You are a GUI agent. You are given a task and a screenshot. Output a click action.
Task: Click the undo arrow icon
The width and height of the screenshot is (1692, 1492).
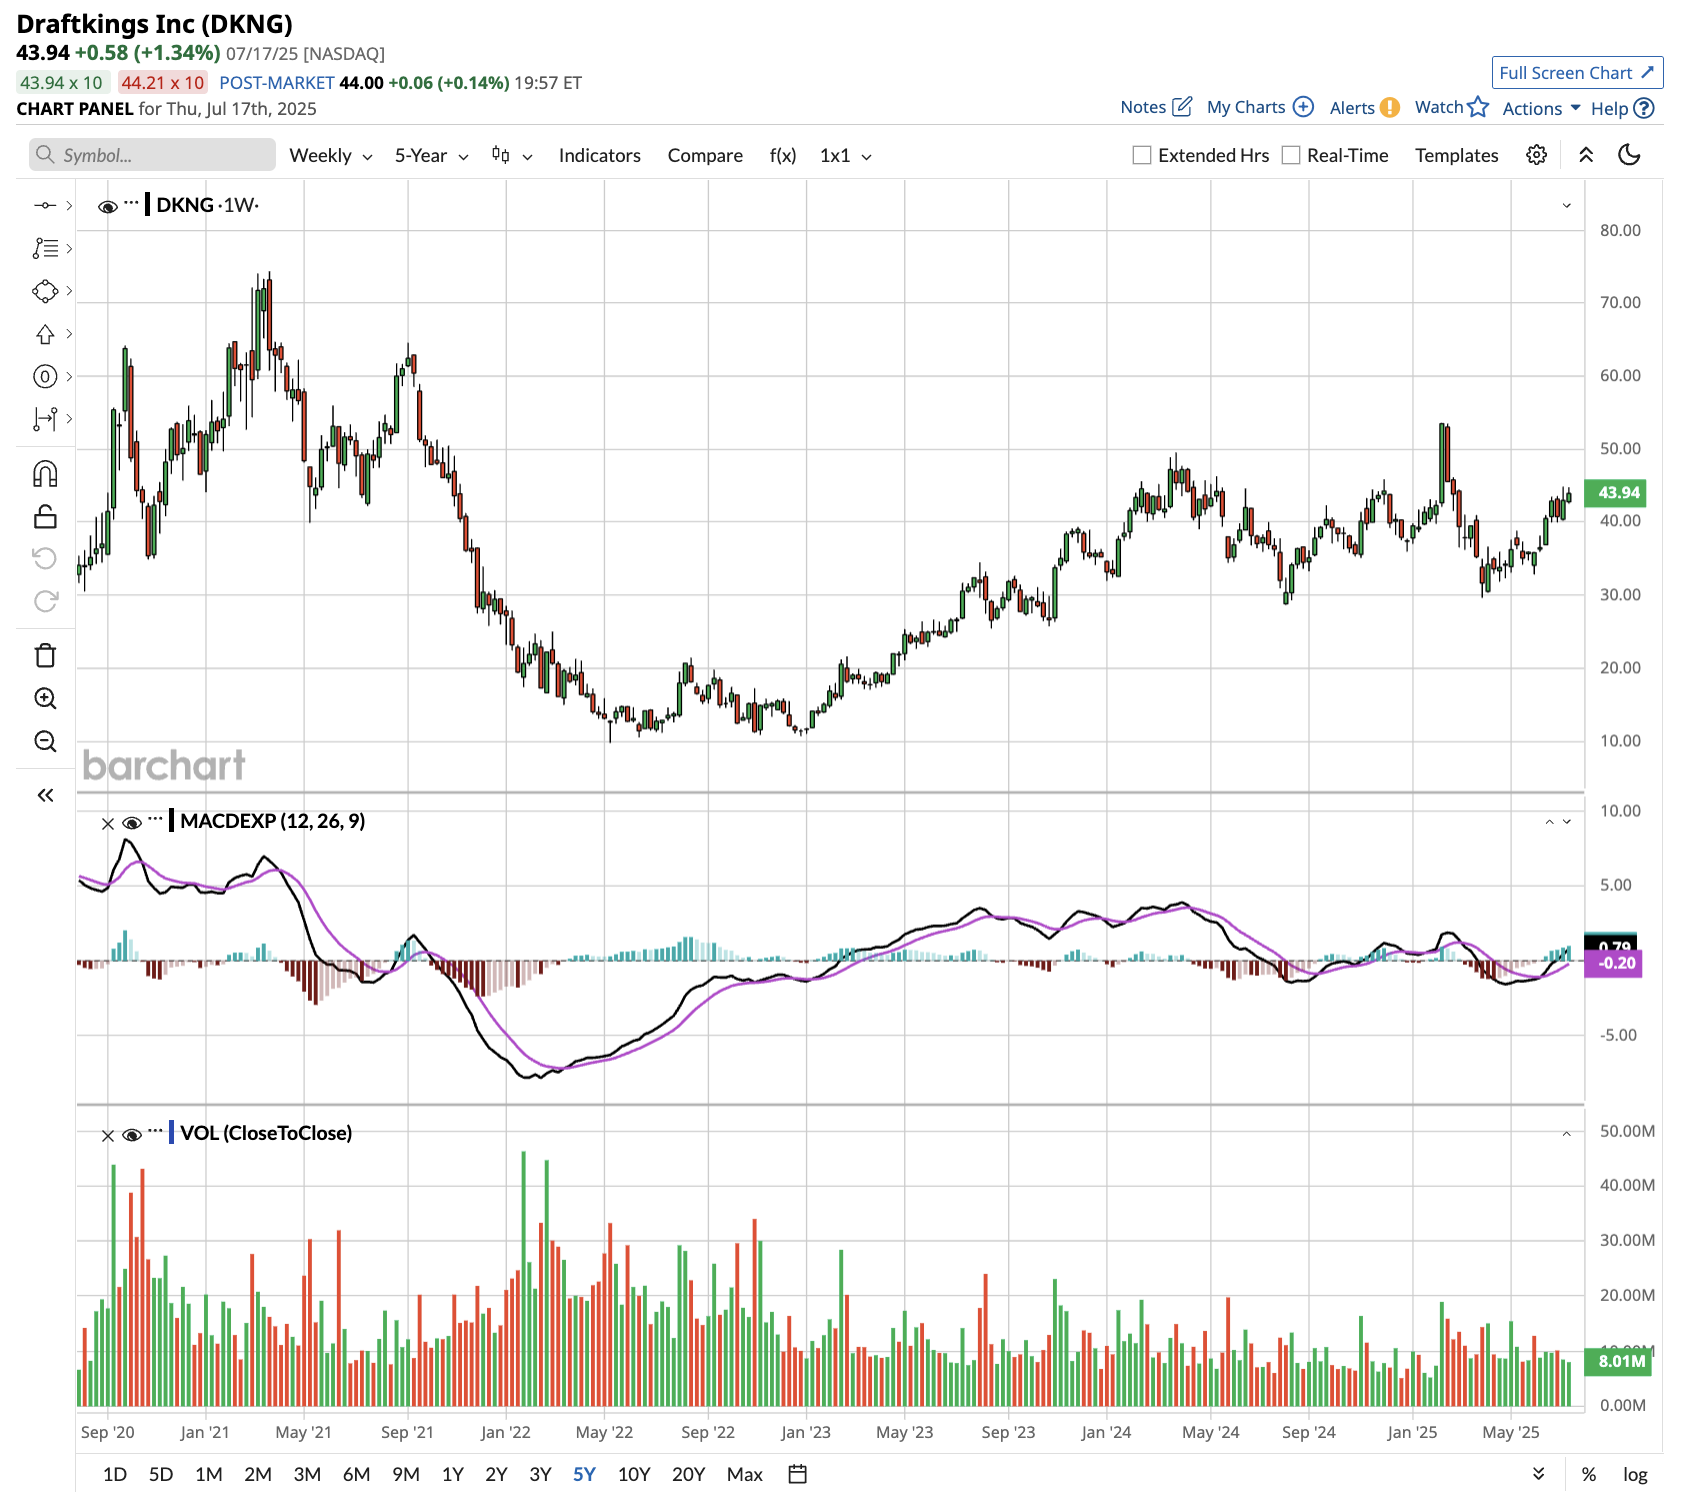coord(45,558)
